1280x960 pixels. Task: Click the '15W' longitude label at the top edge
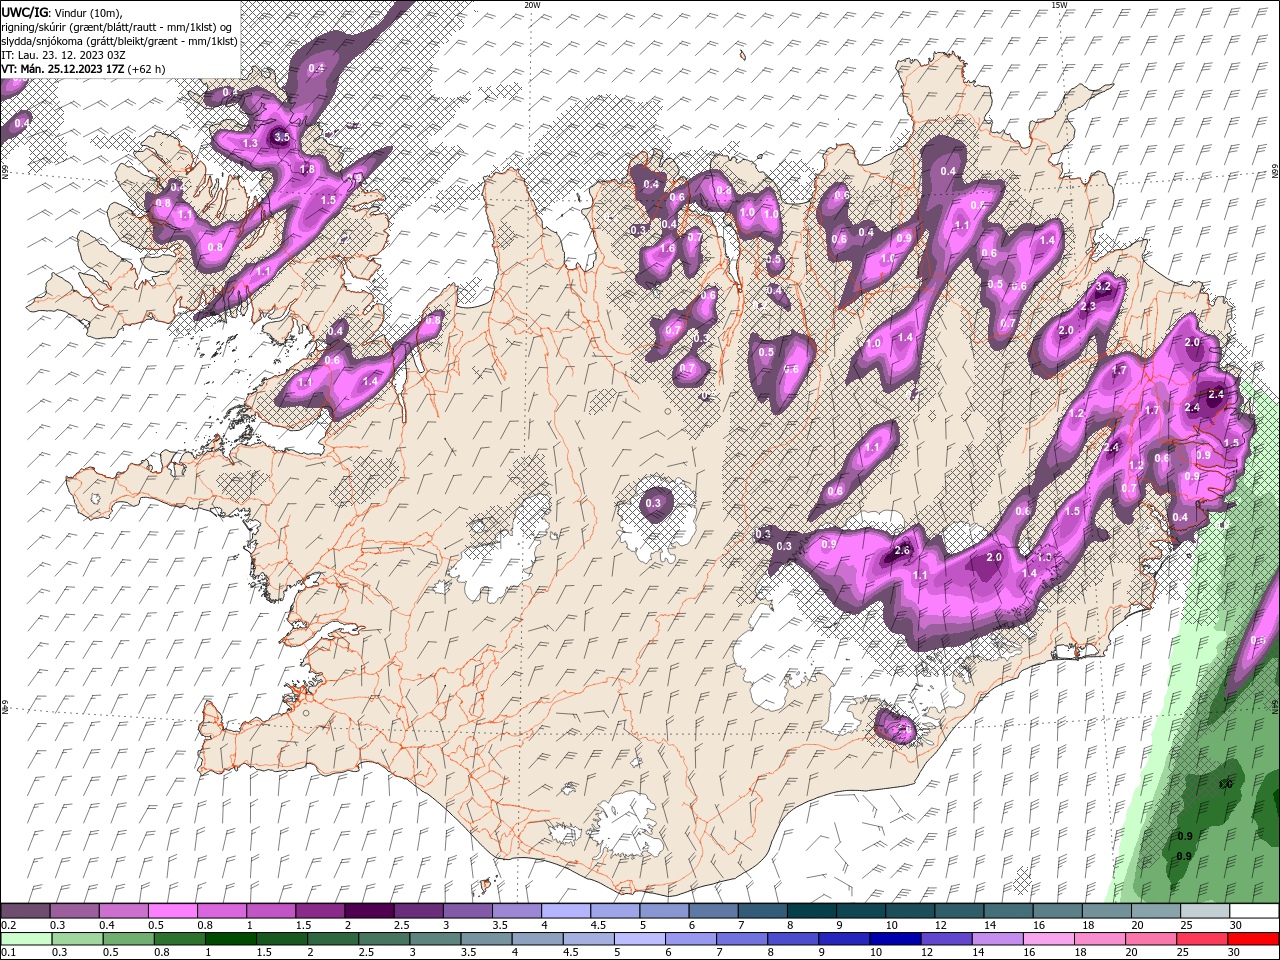click(1059, 5)
